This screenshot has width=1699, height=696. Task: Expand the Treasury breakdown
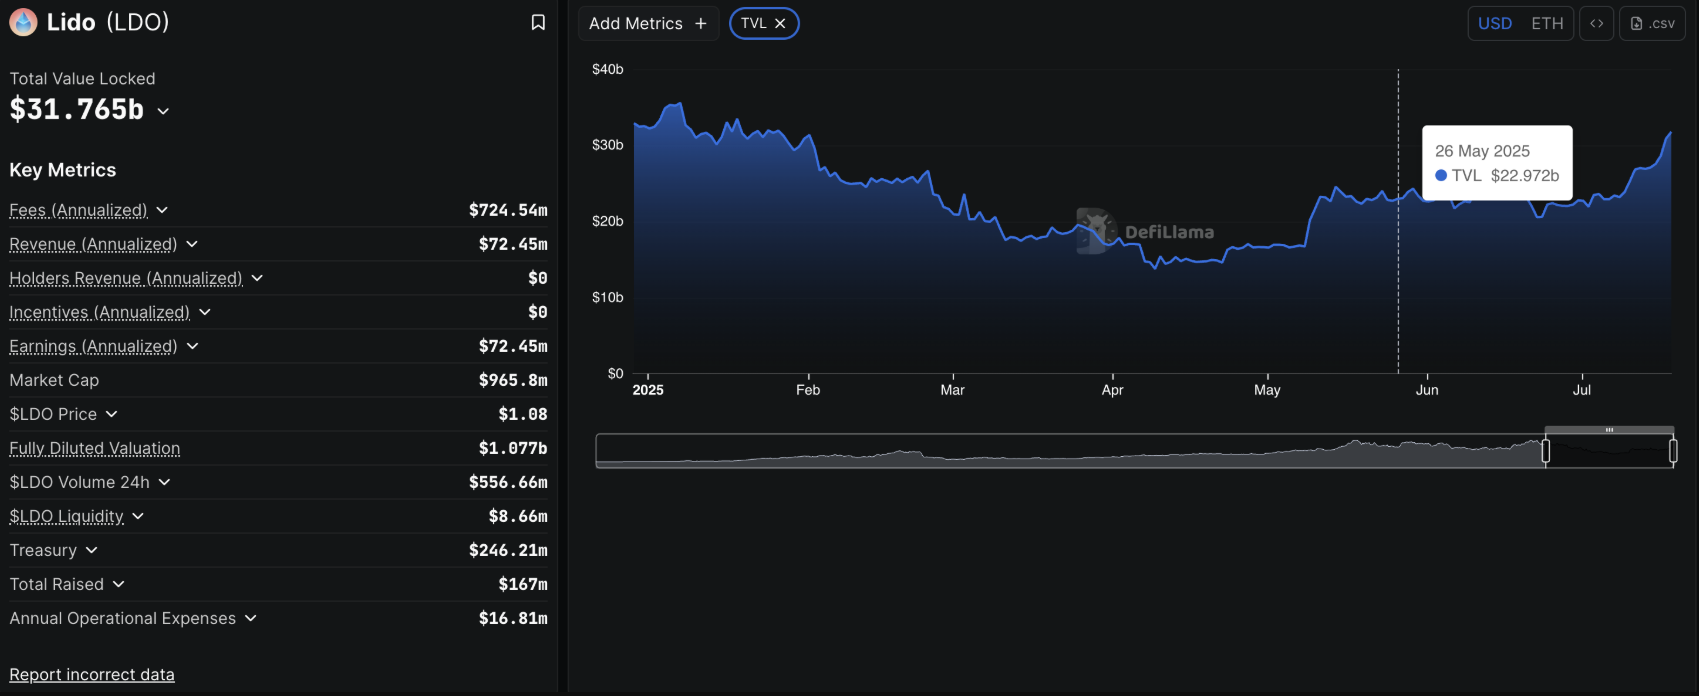coord(92,550)
